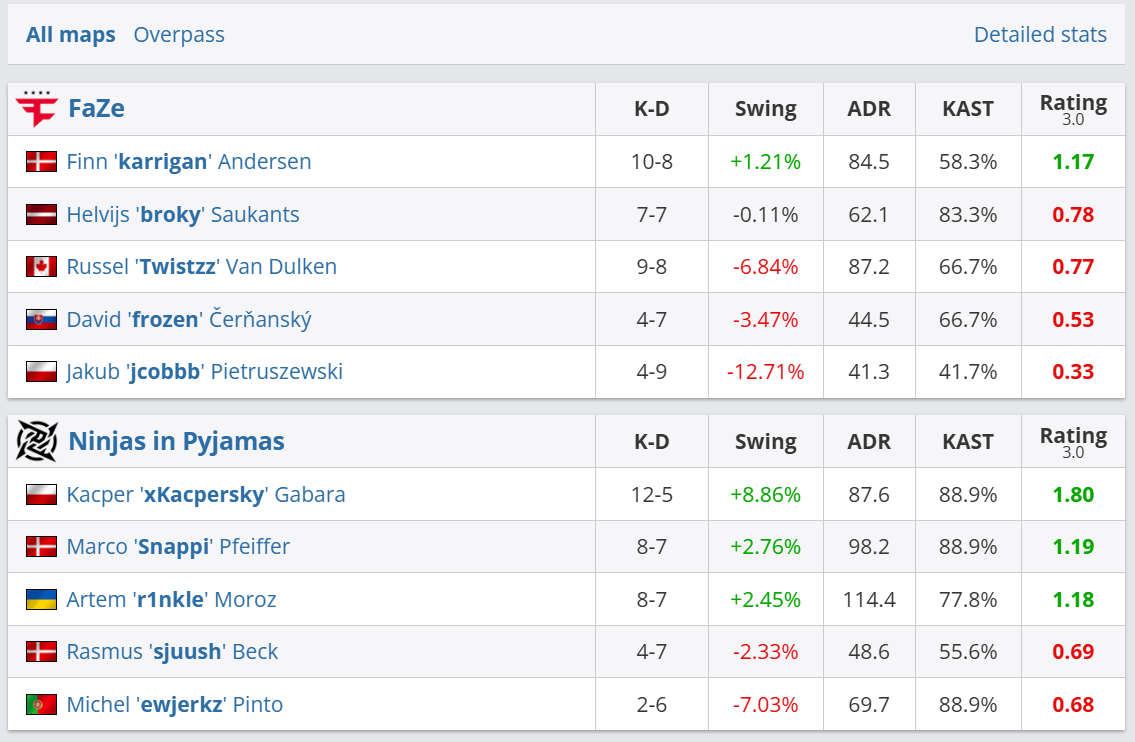Click the Danish flag beside karrigan

pyautogui.click(x=41, y=162)
